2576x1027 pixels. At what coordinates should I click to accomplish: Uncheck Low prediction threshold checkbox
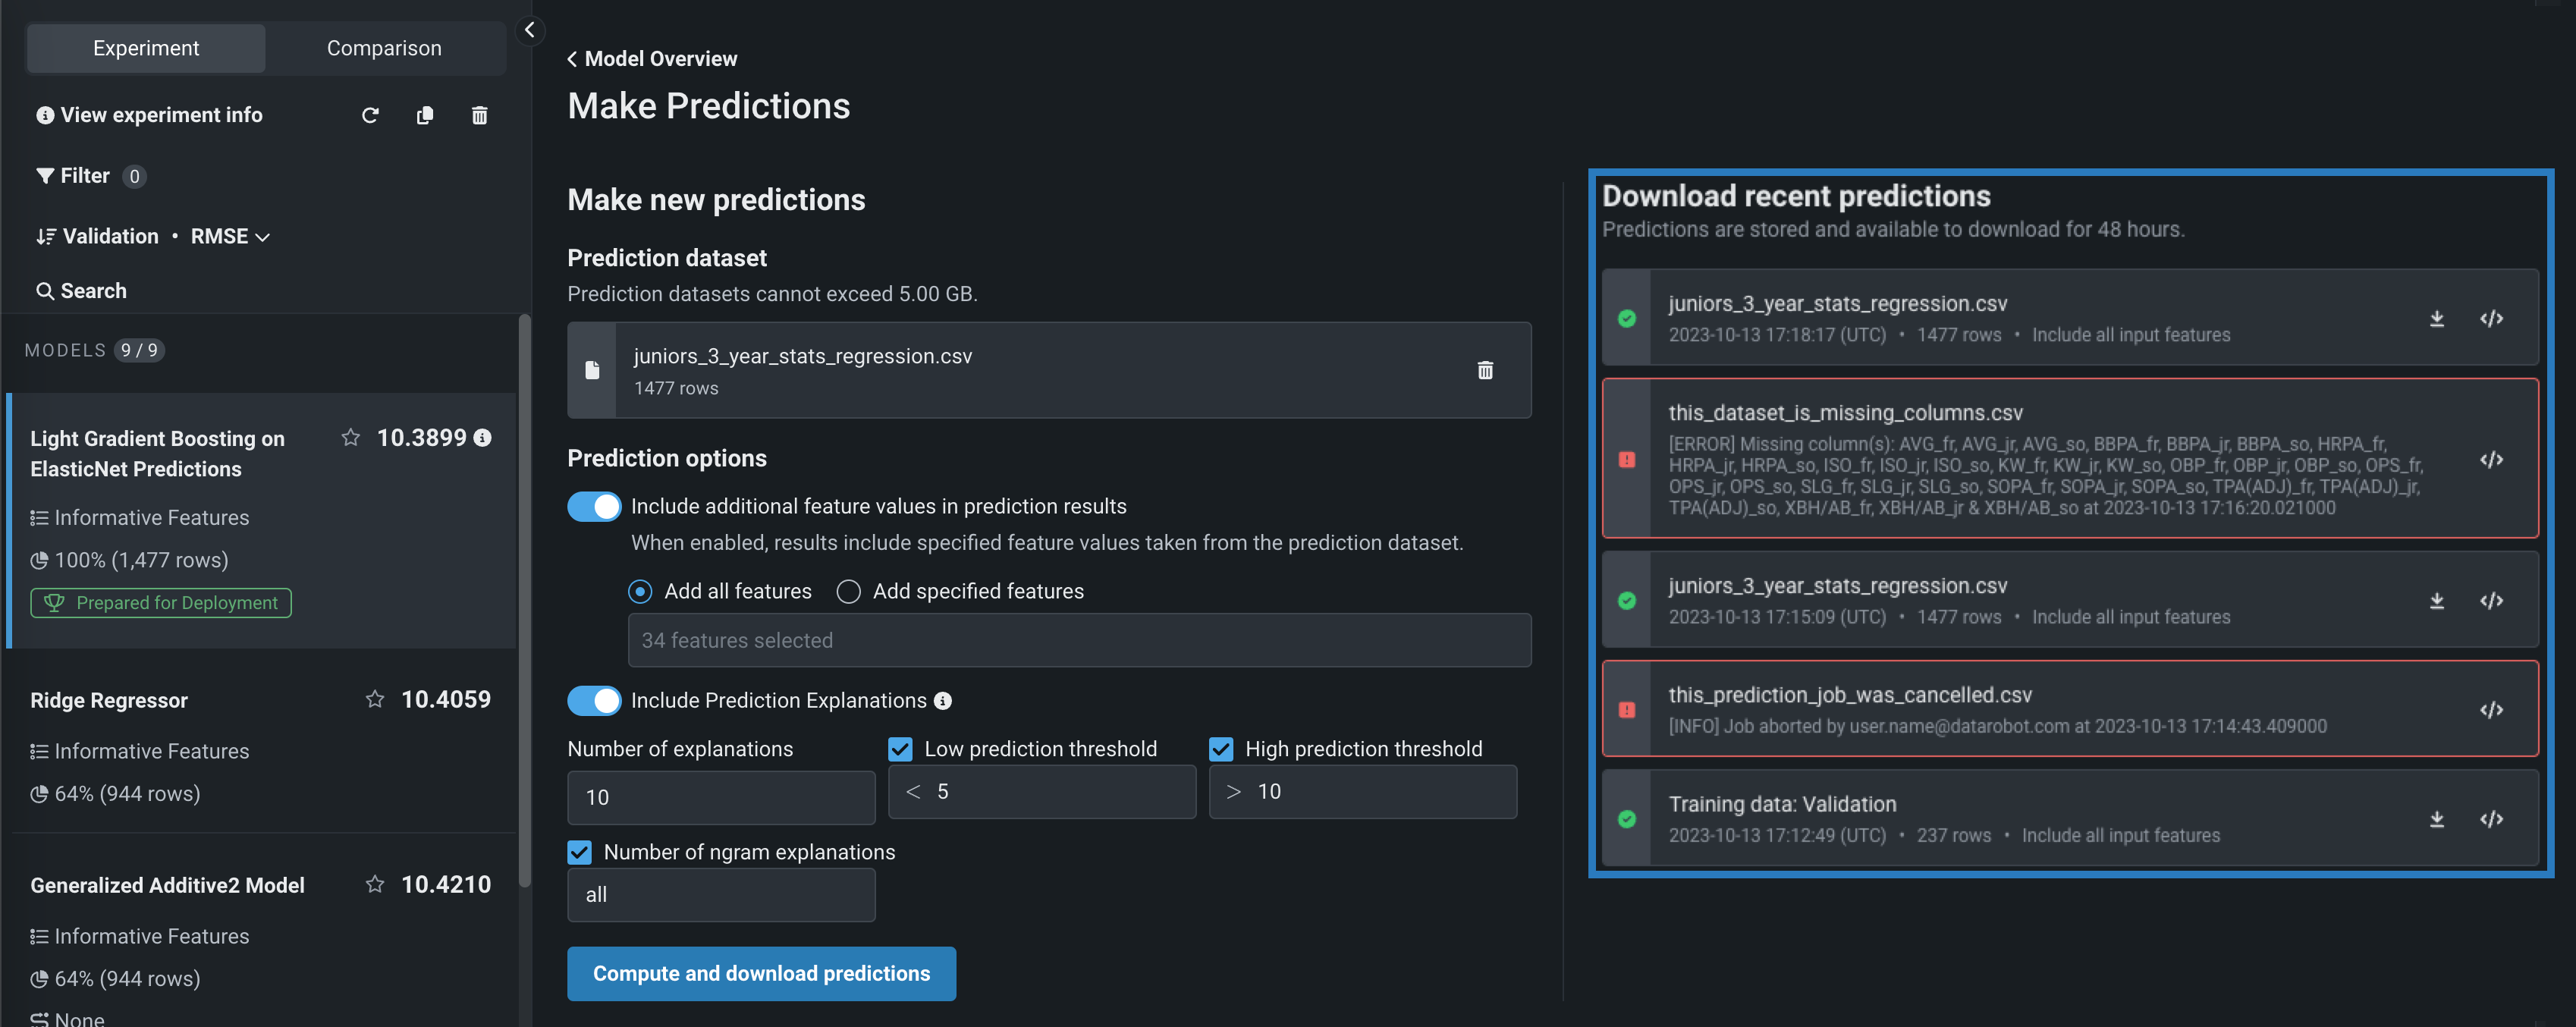[x=900, y=749]
